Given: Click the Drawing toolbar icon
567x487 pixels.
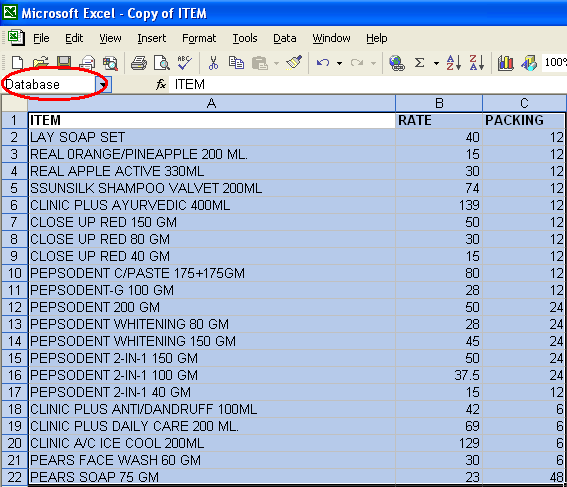Looking at the screenshot, I should [x=529, y=63].
